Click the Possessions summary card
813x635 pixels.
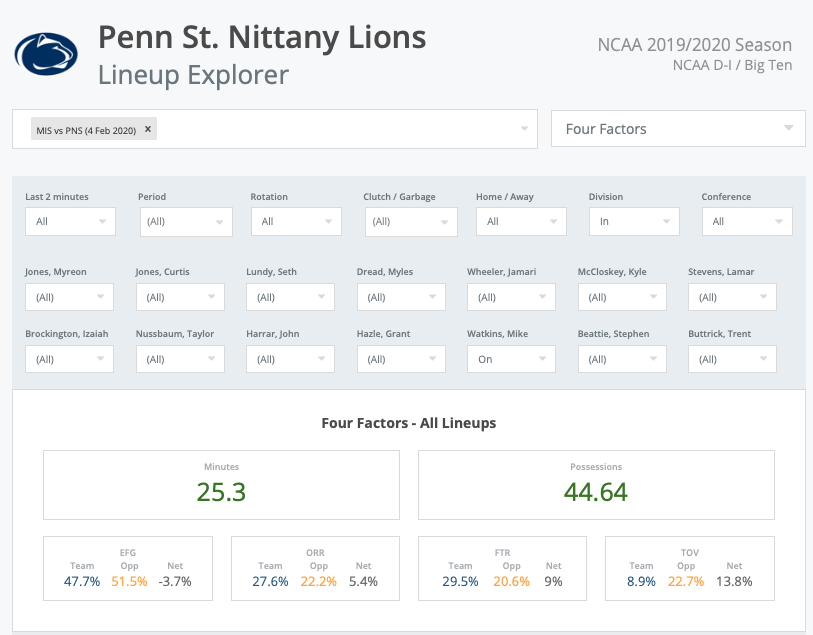pyautogui.click(x=596, y=484)
